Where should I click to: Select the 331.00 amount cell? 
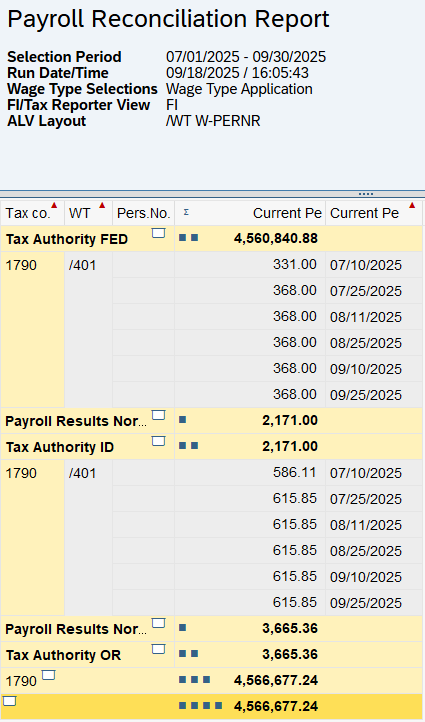250,265
